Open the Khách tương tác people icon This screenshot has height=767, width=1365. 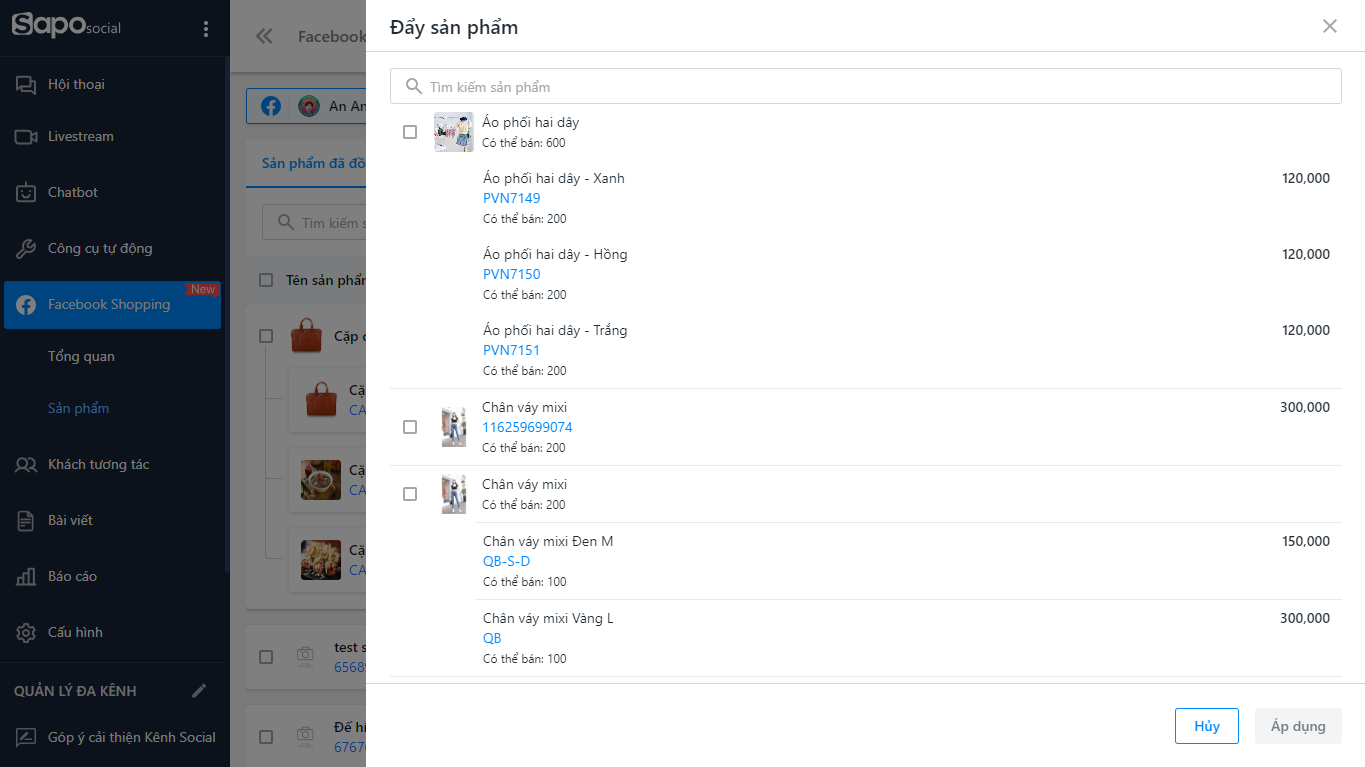point(26,464)
